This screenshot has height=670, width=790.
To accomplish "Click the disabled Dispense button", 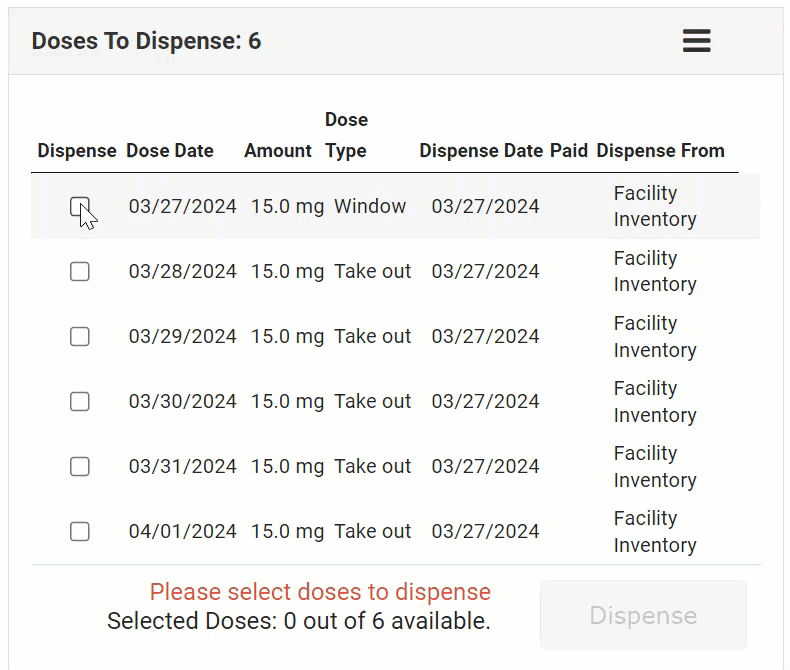I will coord(643,615).
